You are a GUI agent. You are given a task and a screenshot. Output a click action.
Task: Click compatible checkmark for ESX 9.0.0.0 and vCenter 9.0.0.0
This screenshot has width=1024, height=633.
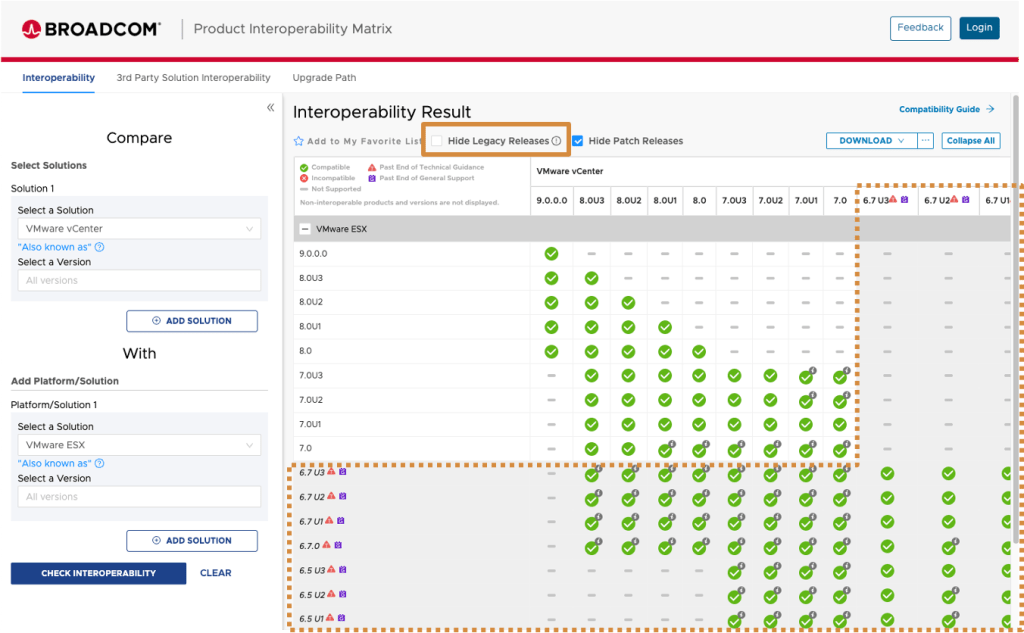coord(551,253)
